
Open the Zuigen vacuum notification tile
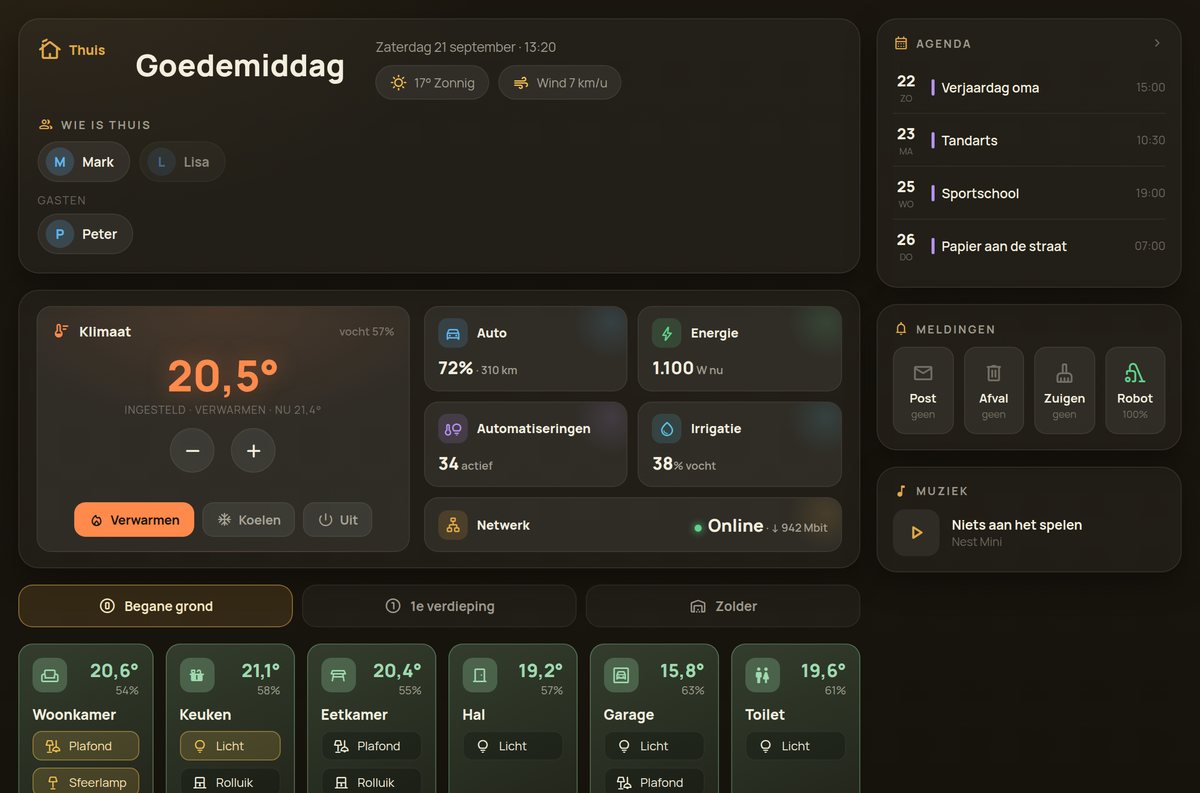click(1064, 390)
